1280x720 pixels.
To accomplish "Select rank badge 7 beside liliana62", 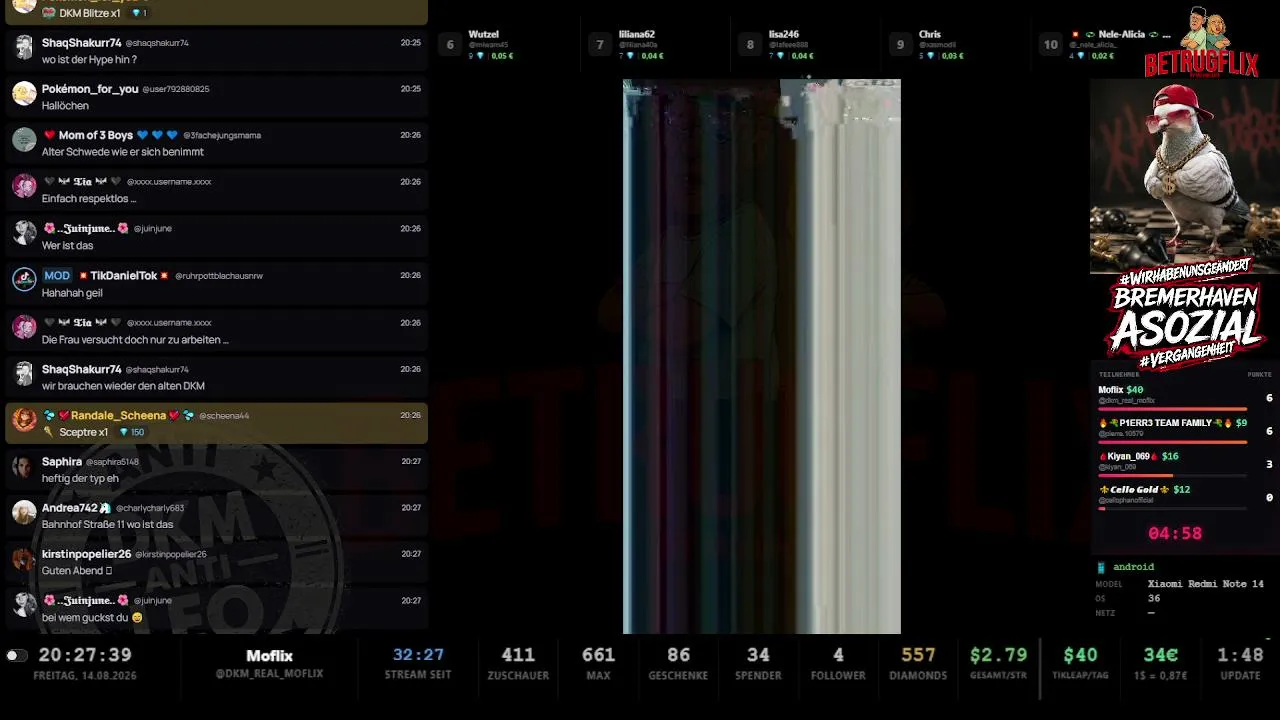I will click(x=600, y=45).
